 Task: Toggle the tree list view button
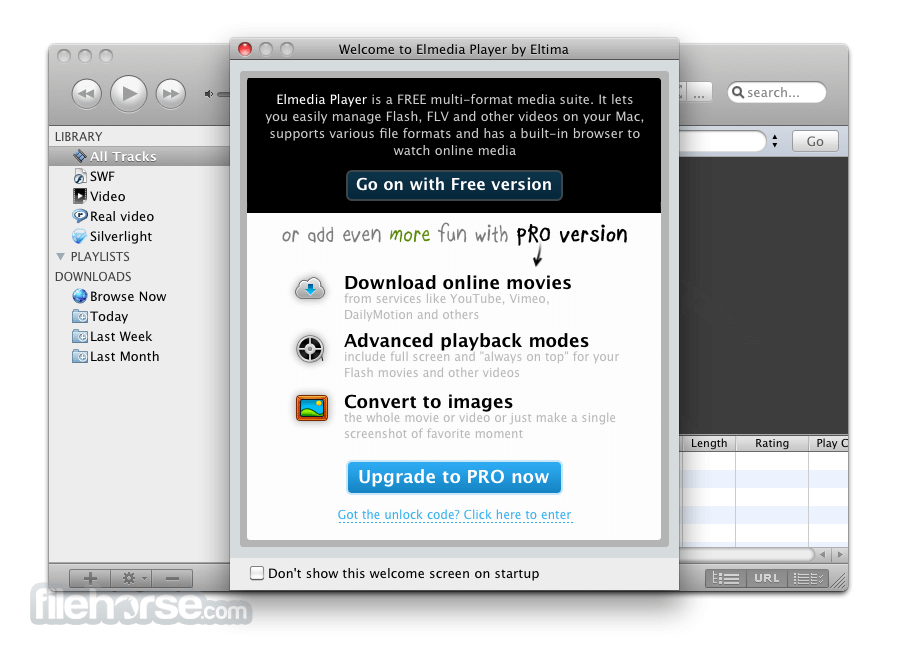pyautogui.click(x=725, y=578)
